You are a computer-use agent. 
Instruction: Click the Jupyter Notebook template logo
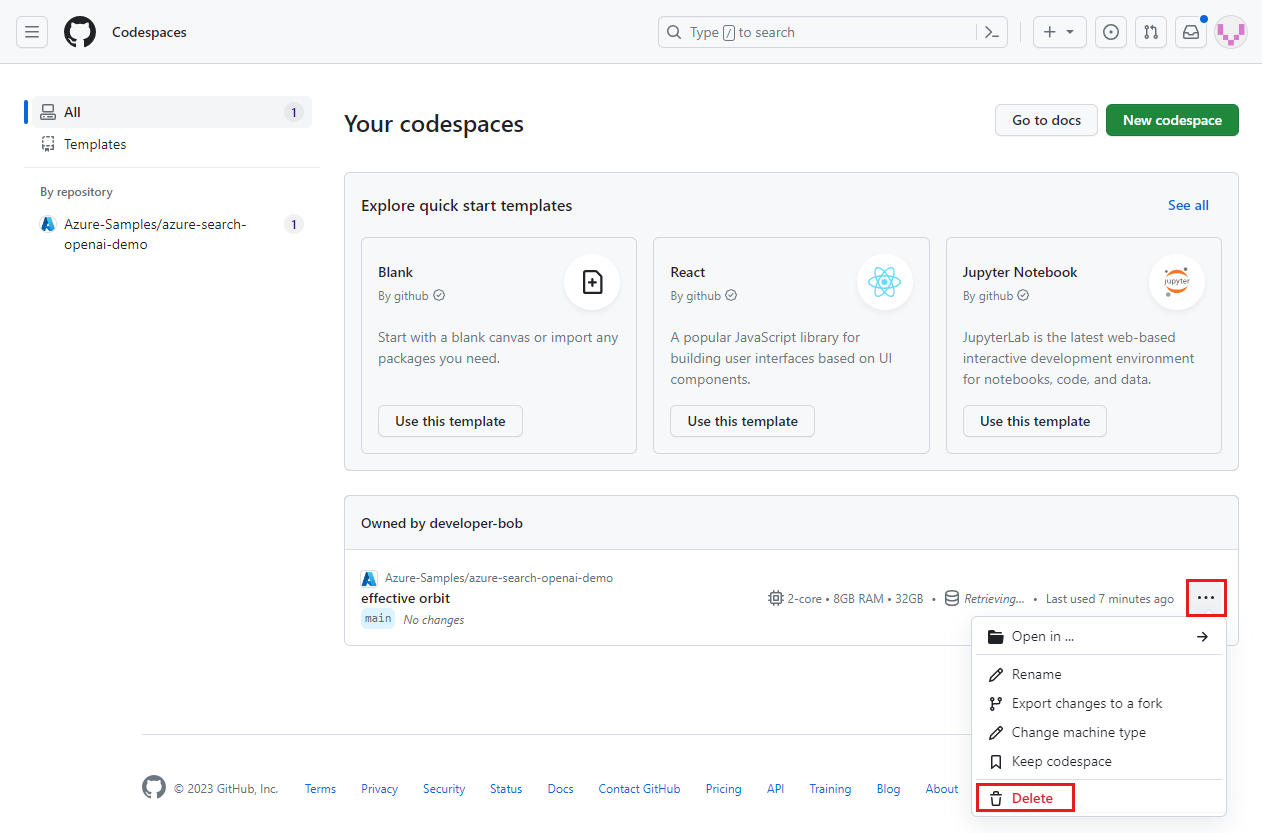pyautogui.click(x=1176, y=281)
